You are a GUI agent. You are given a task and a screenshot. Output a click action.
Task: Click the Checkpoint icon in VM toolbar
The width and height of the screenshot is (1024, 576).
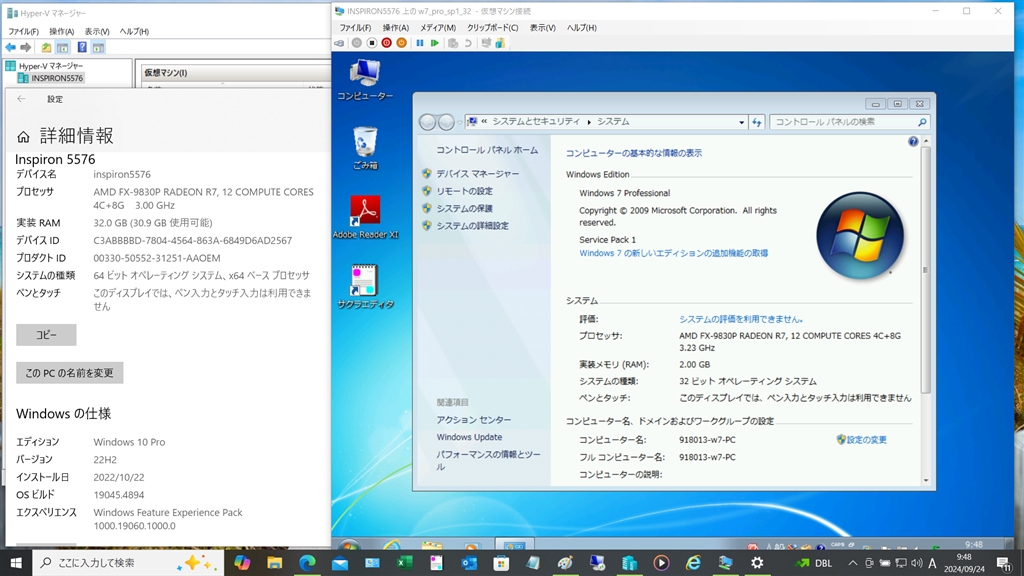(x=453, y=43)
